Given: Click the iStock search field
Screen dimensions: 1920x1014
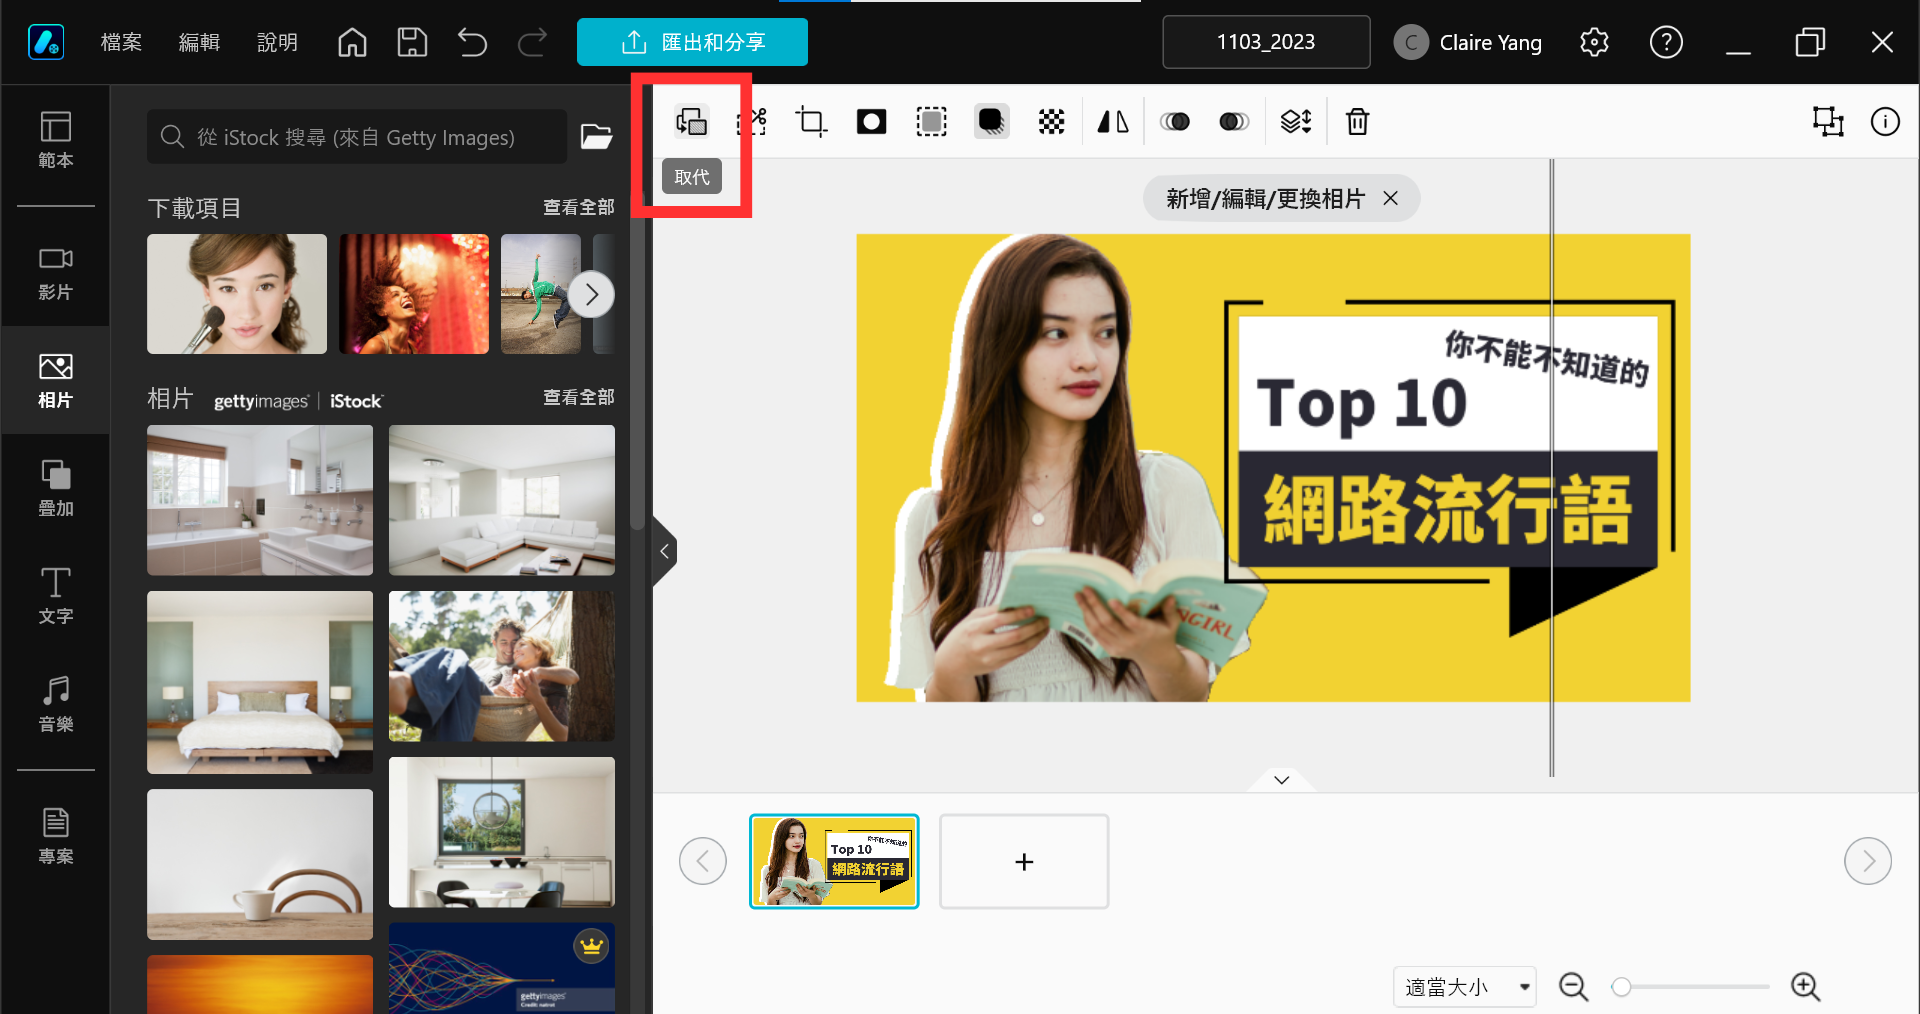Looking at the screenshot, I should (357, 137).
